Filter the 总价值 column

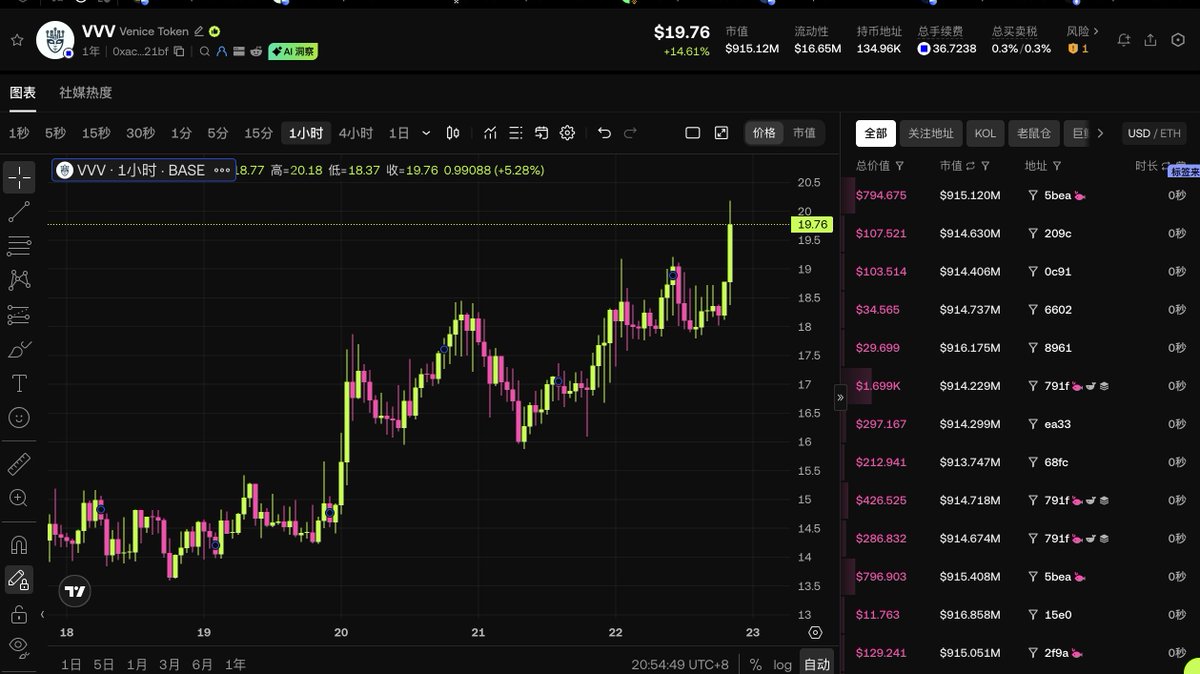click(900, 166)
